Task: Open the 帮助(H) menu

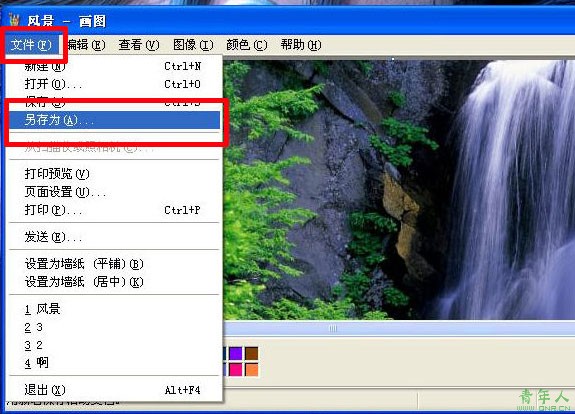Action: pyautogui.click(x=301, y=45)
